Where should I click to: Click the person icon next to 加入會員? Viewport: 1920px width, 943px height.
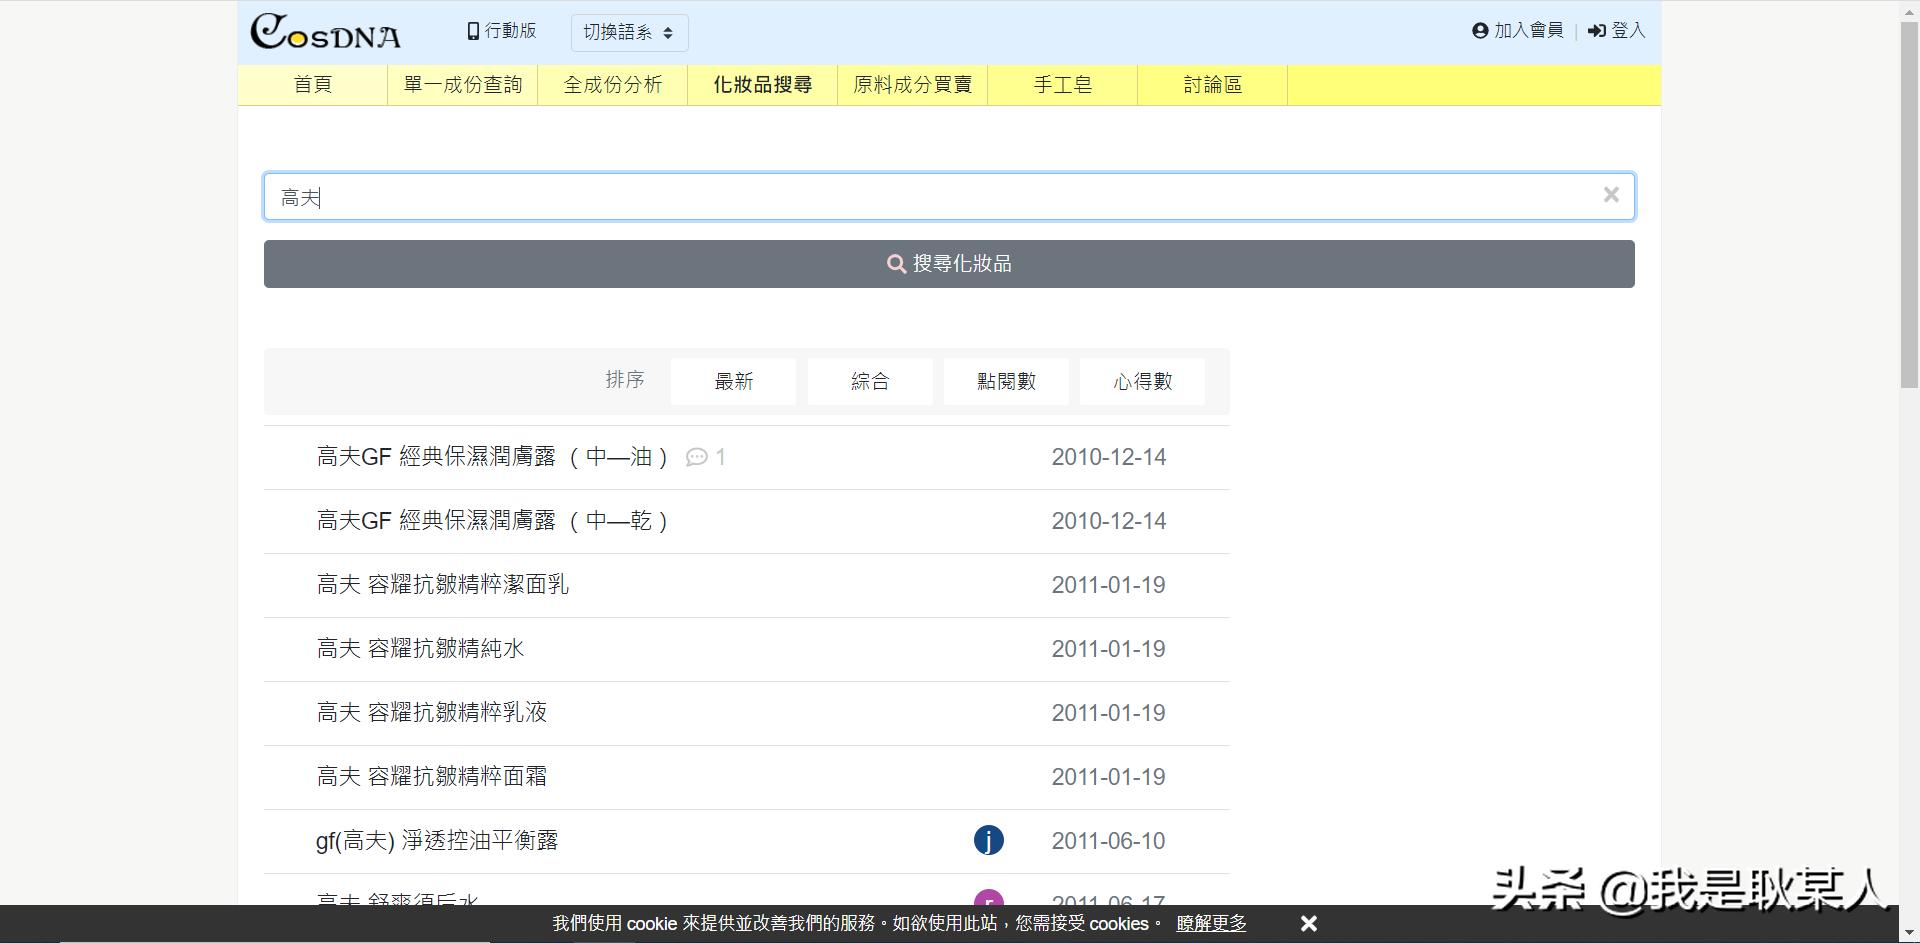pos(1479,30)
